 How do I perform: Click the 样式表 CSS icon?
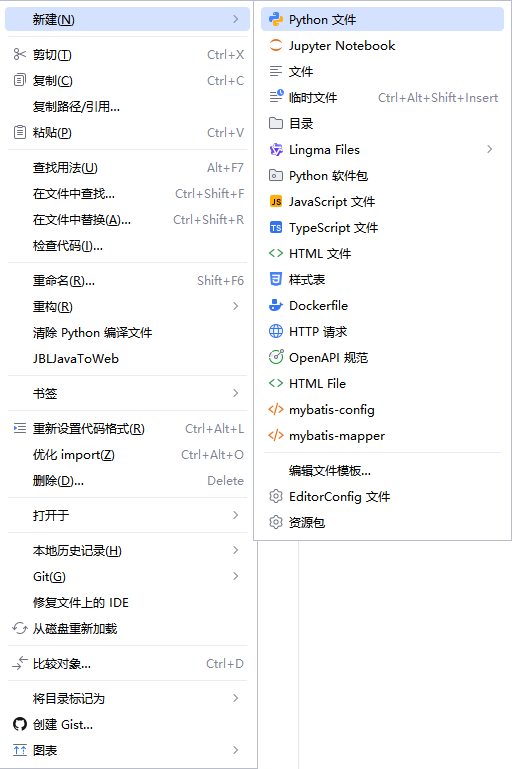point(276,279)
